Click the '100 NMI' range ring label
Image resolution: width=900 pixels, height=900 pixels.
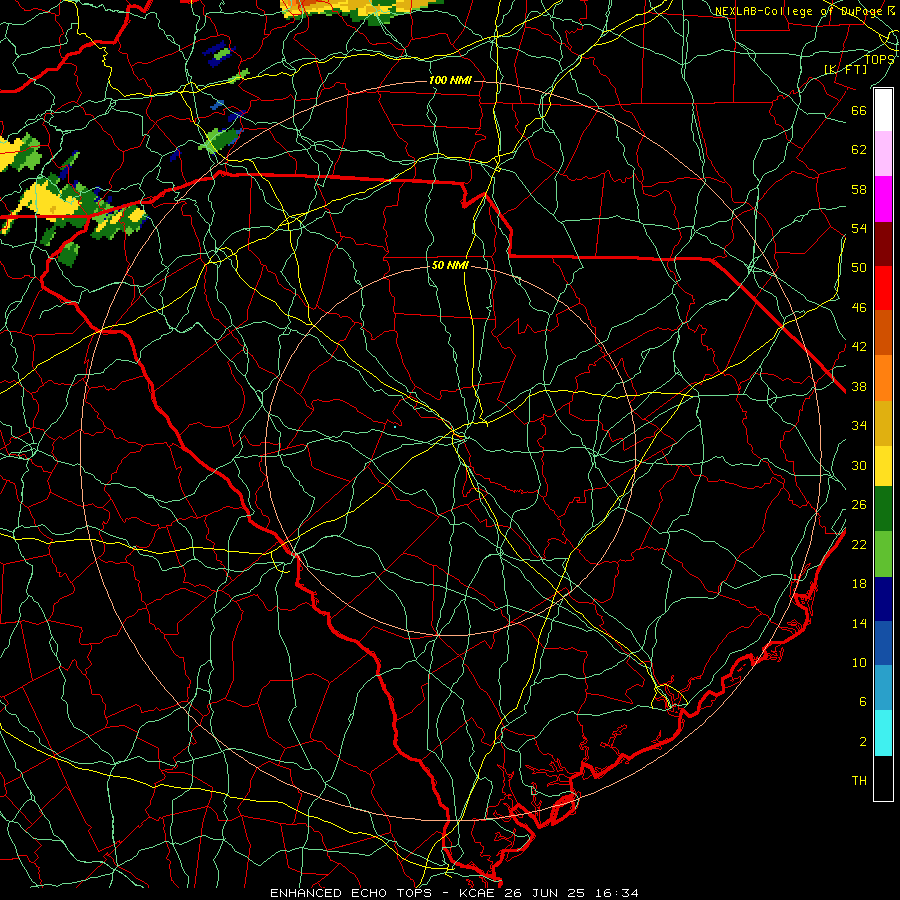pos(450,80)
